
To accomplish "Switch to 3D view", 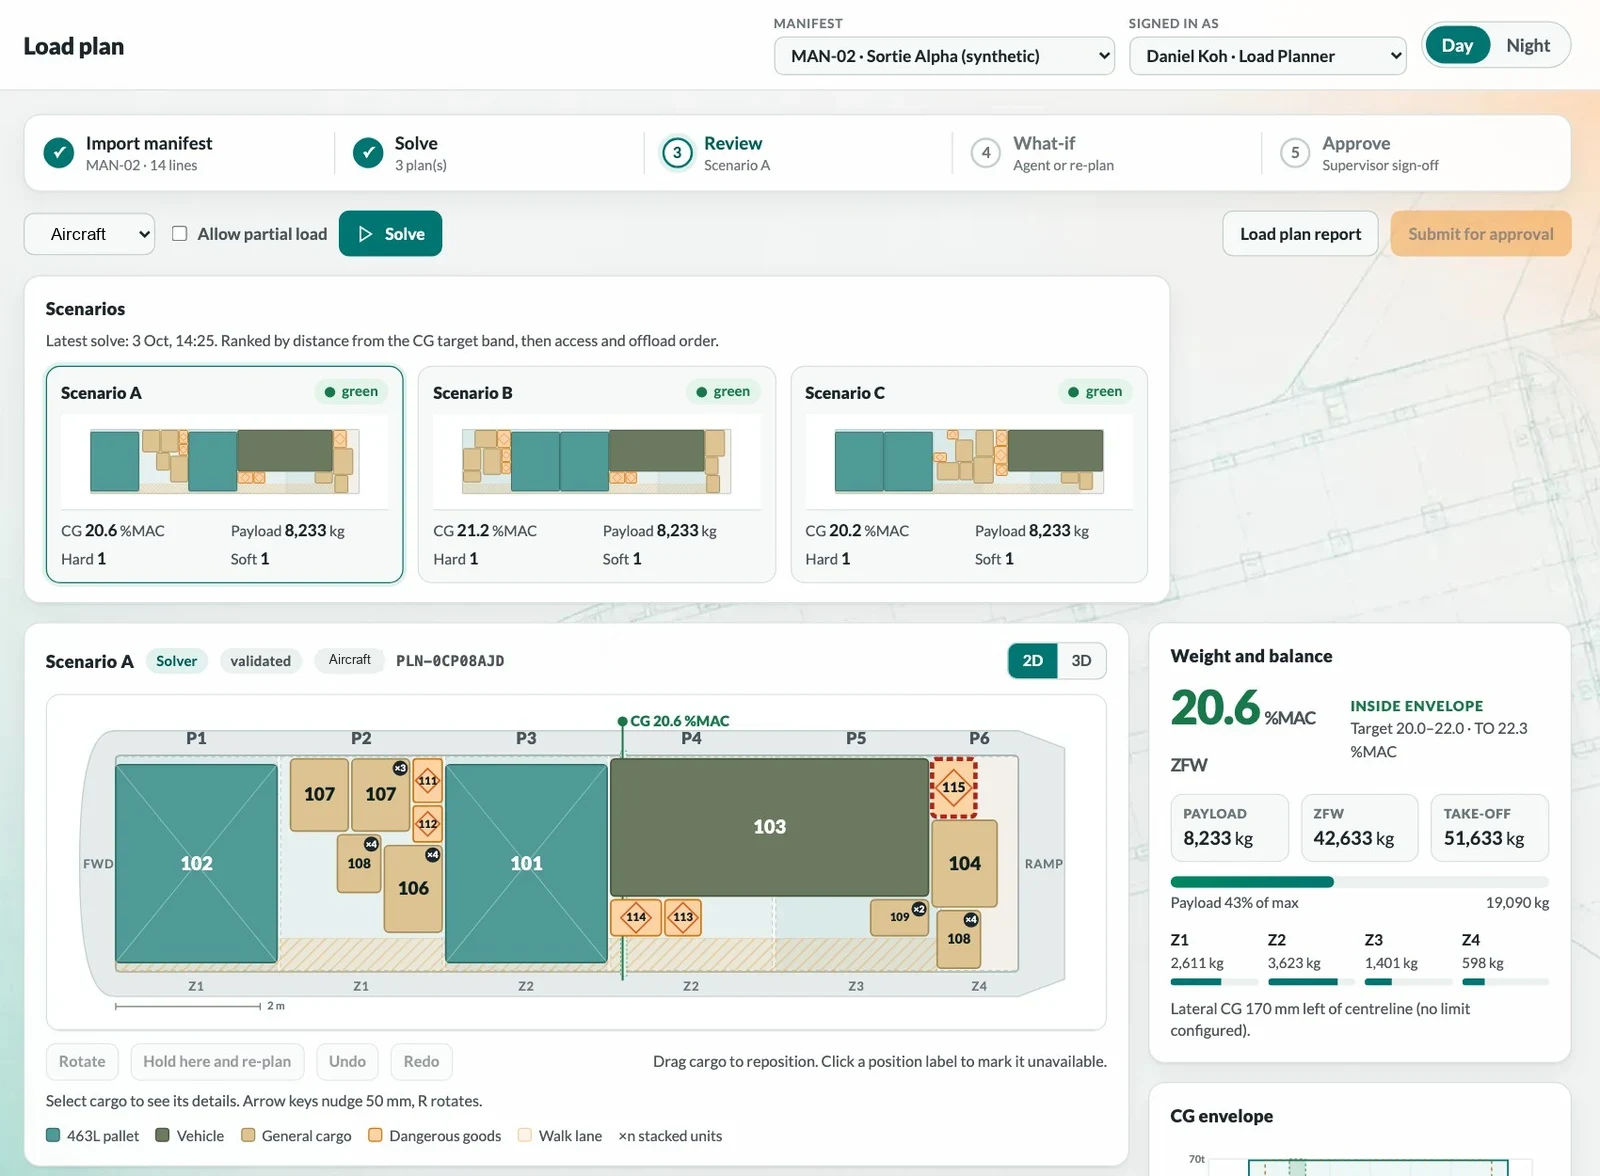I will coord(1081,661).
